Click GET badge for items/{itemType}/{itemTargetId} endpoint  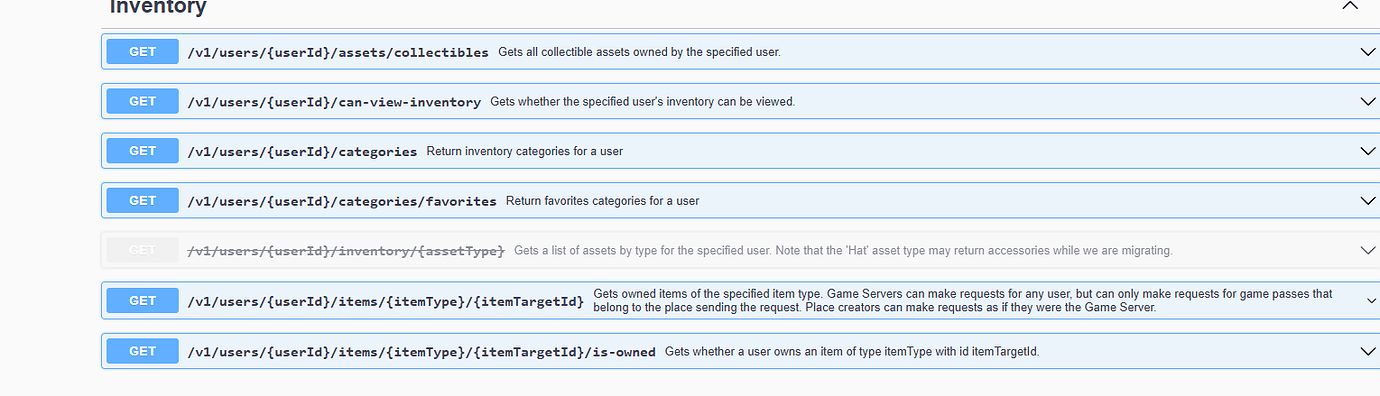coord(143,300)
